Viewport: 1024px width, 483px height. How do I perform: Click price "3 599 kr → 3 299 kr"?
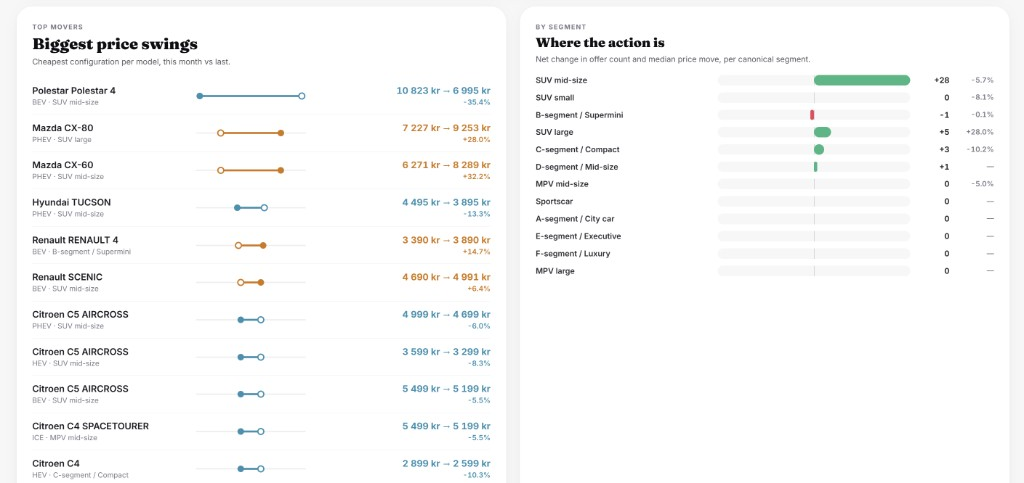tap(447, 352)
